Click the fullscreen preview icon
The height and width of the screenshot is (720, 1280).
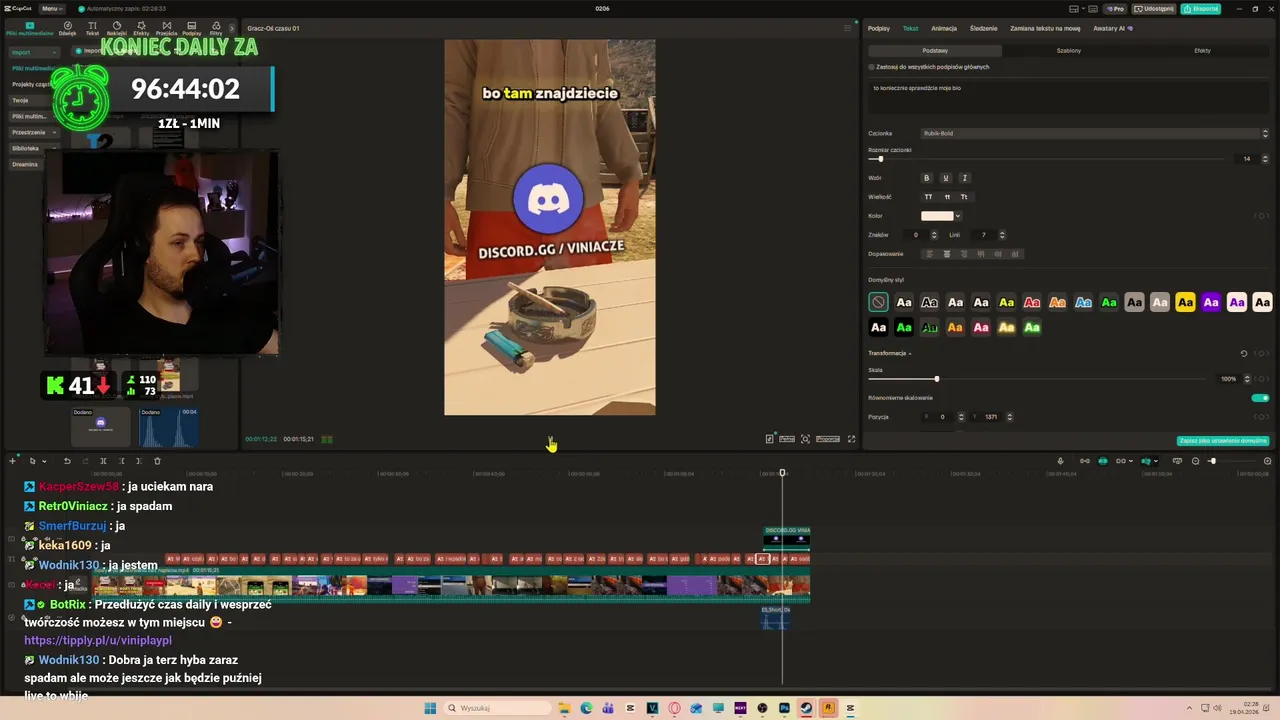(x=852, y=439)
